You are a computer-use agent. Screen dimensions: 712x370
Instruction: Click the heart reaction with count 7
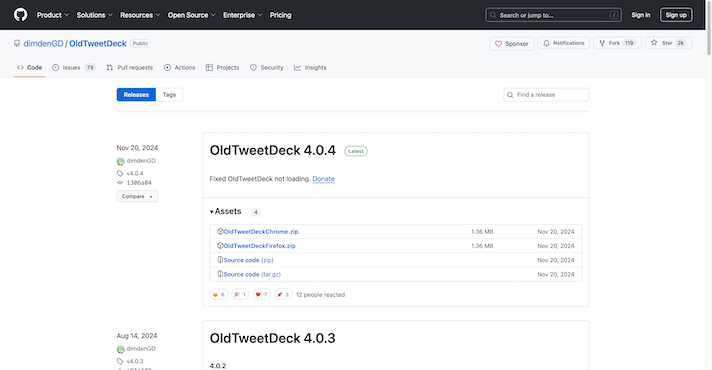261,295
